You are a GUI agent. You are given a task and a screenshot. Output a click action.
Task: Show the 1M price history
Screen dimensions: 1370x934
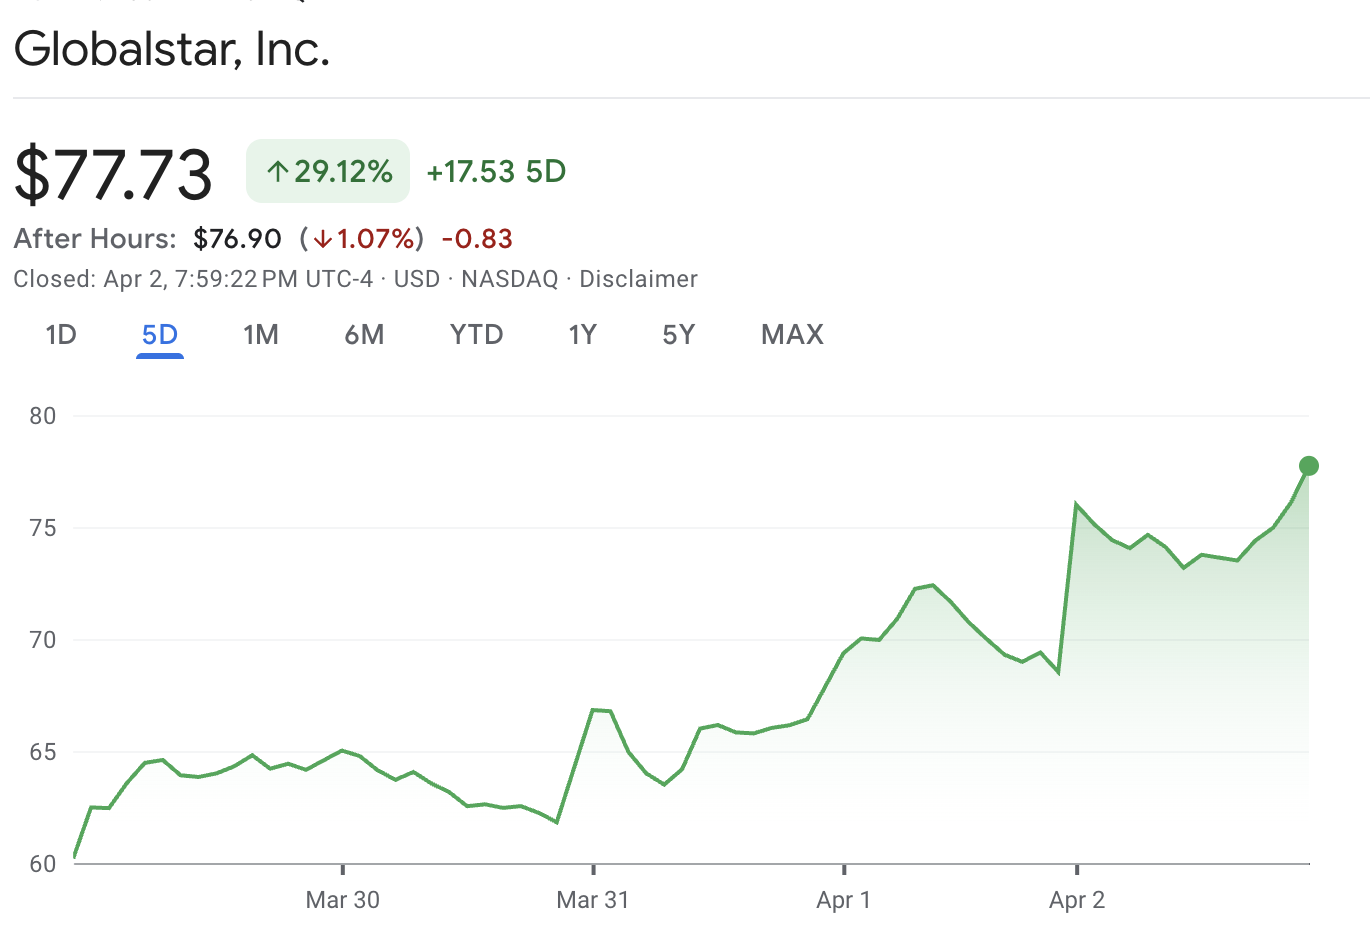pyautogui.click(x=261, y=335)
